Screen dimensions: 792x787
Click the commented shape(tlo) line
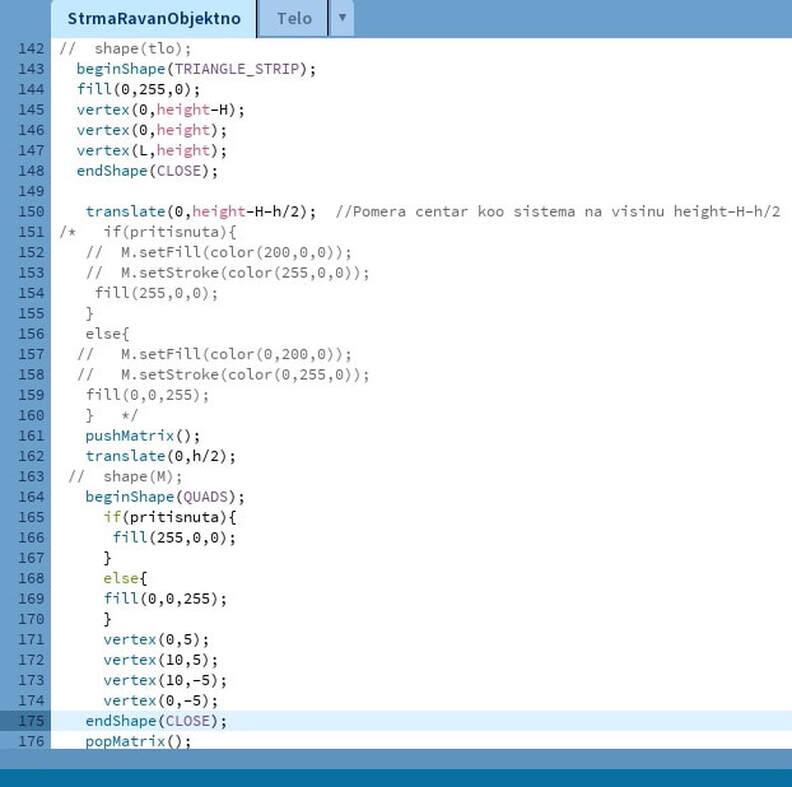(x=125, y=48)
